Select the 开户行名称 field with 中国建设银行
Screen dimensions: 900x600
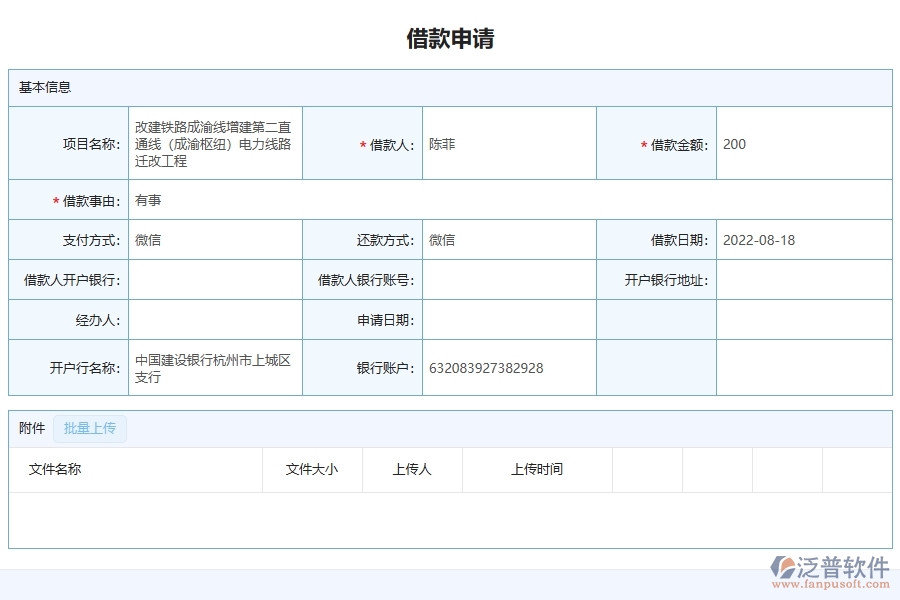point(215,367)
